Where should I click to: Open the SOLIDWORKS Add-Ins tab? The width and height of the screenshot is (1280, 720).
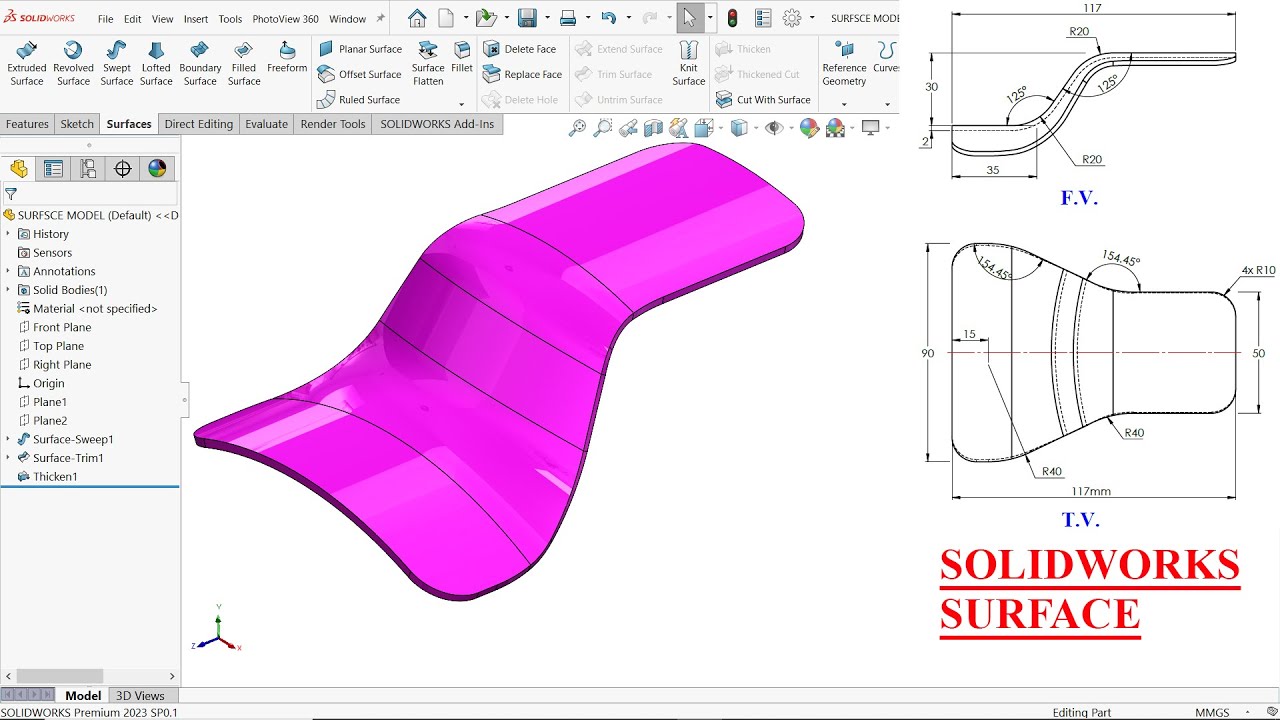[437, 124]
